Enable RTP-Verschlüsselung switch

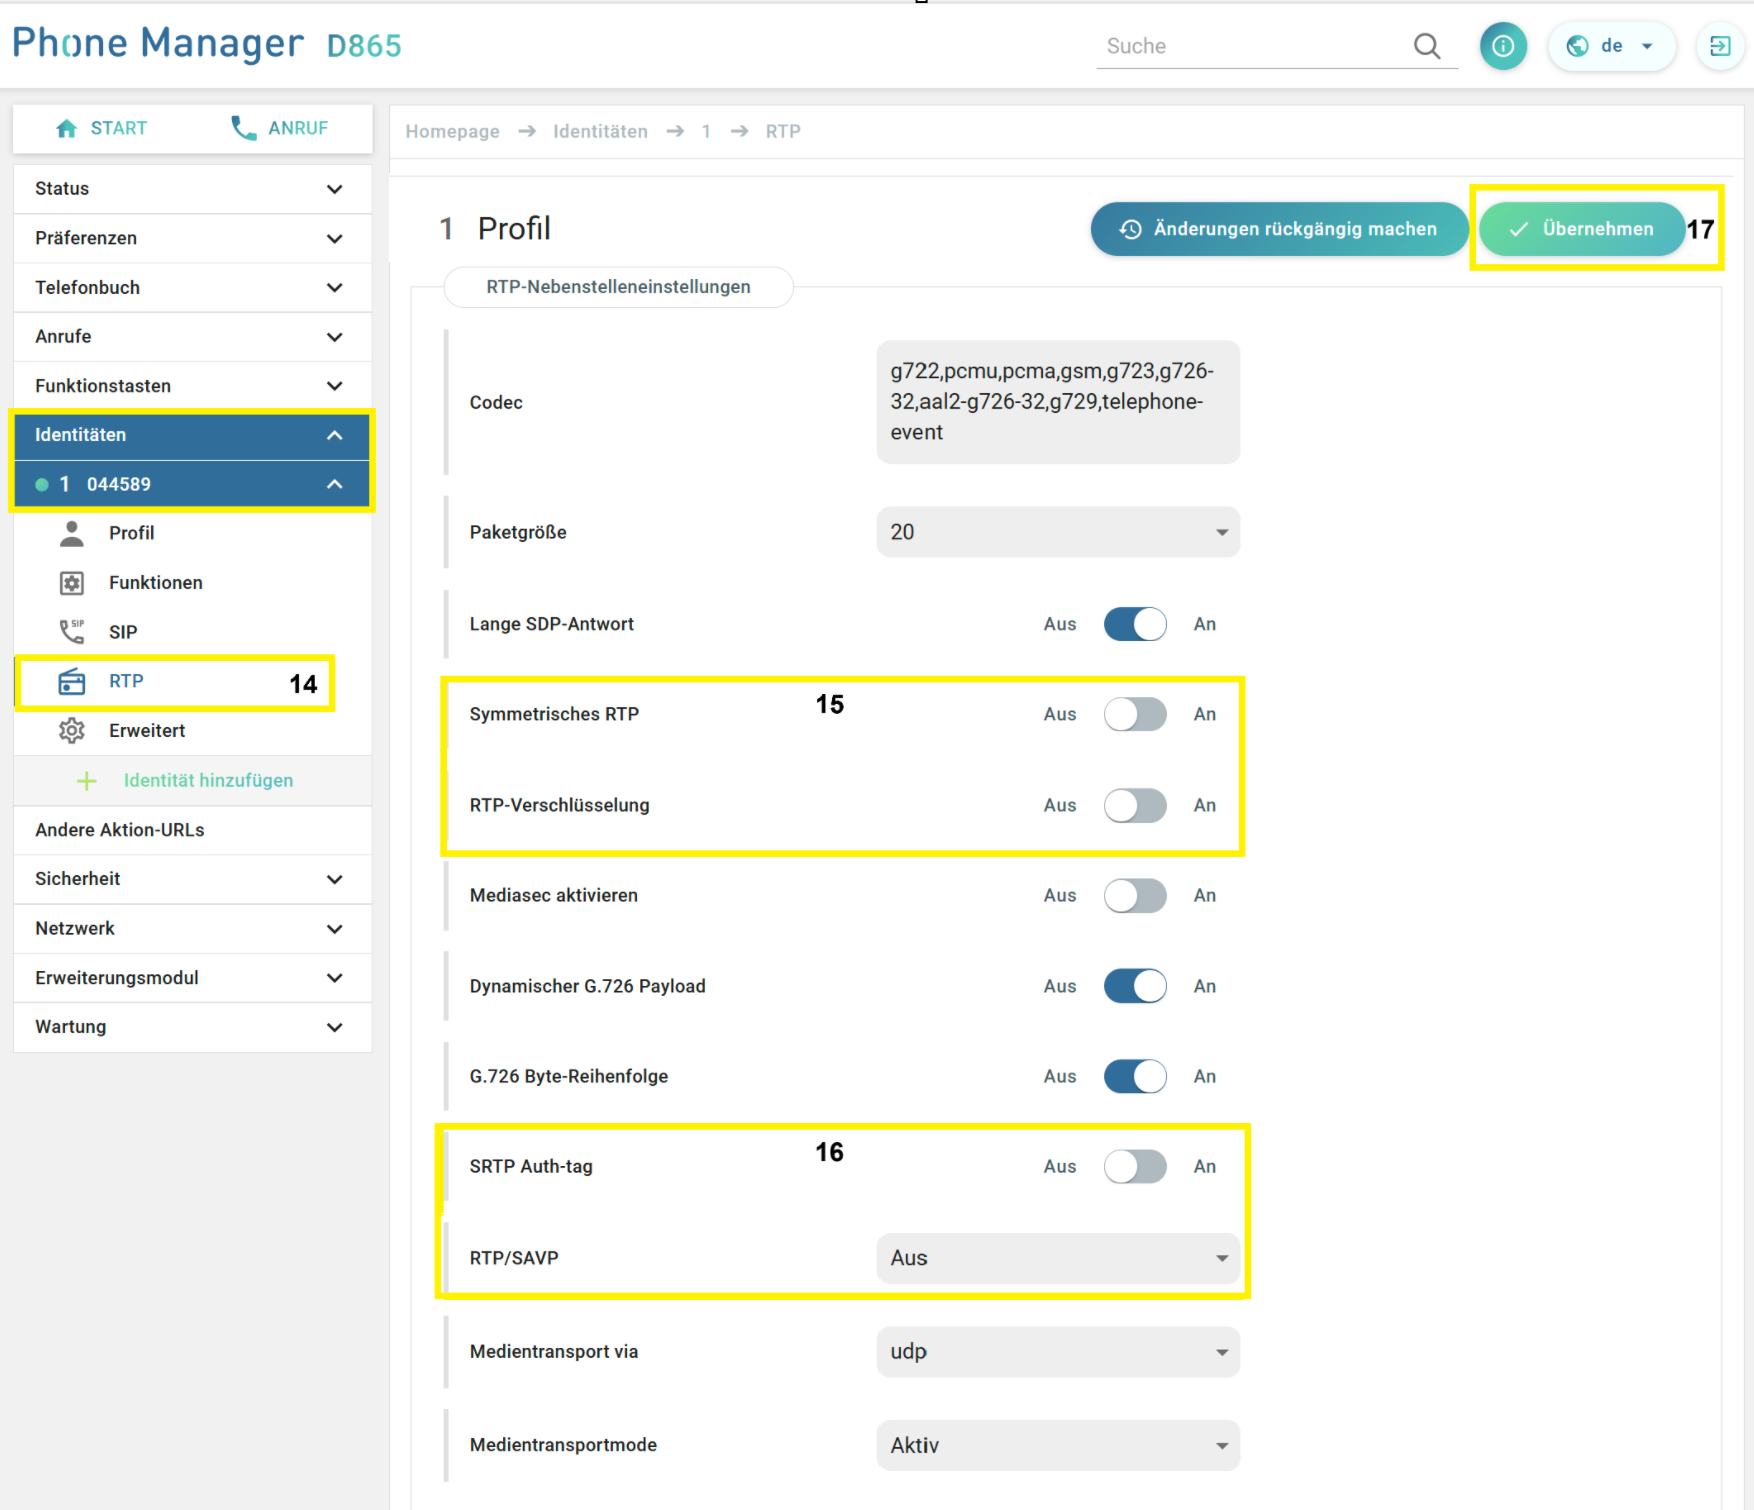pos(1135,805)
